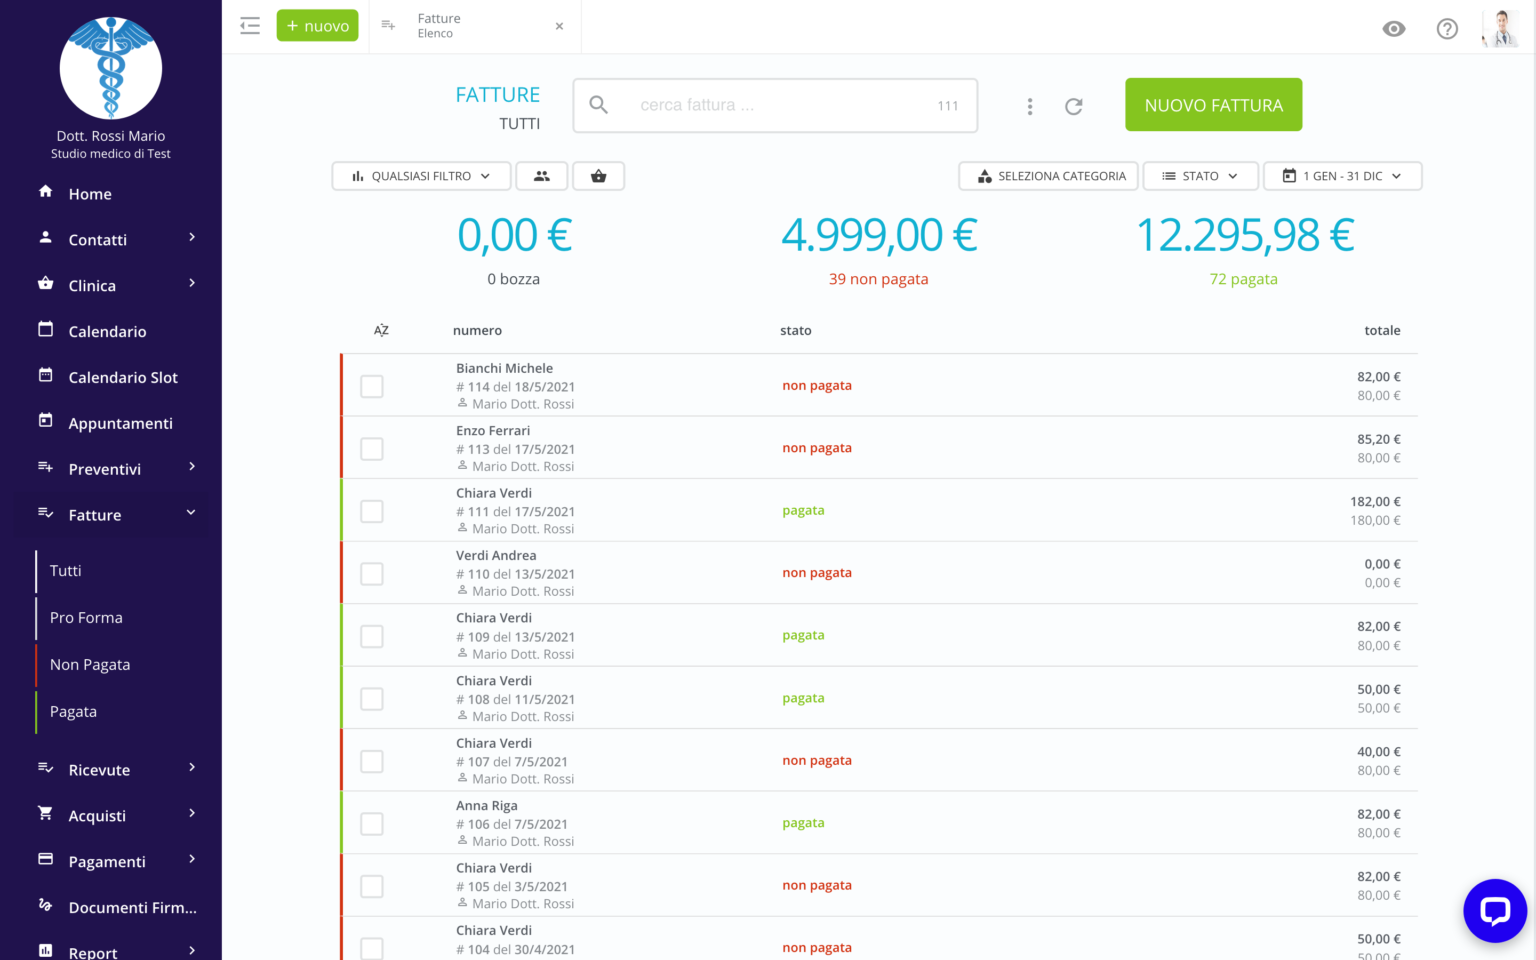Tick the checkbox for invoice # 108
The height and width of the screenshot is (960, 1536).
pos(371,698)
